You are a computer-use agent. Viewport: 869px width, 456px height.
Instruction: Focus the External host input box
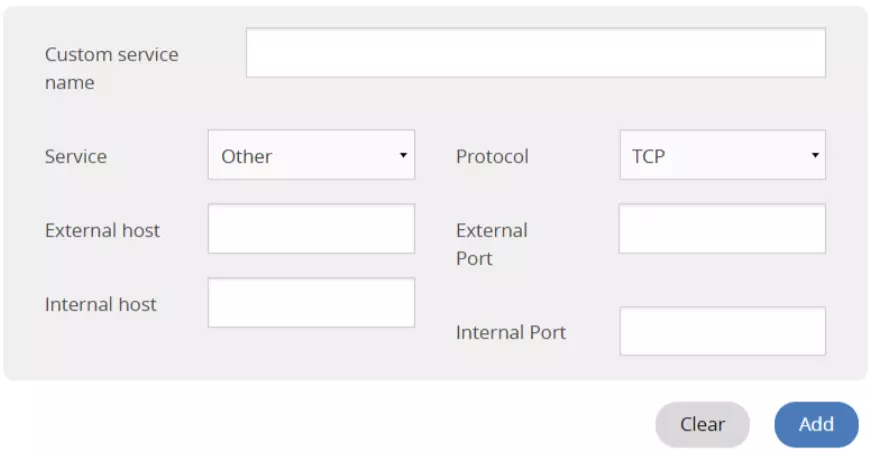point(311,229)
